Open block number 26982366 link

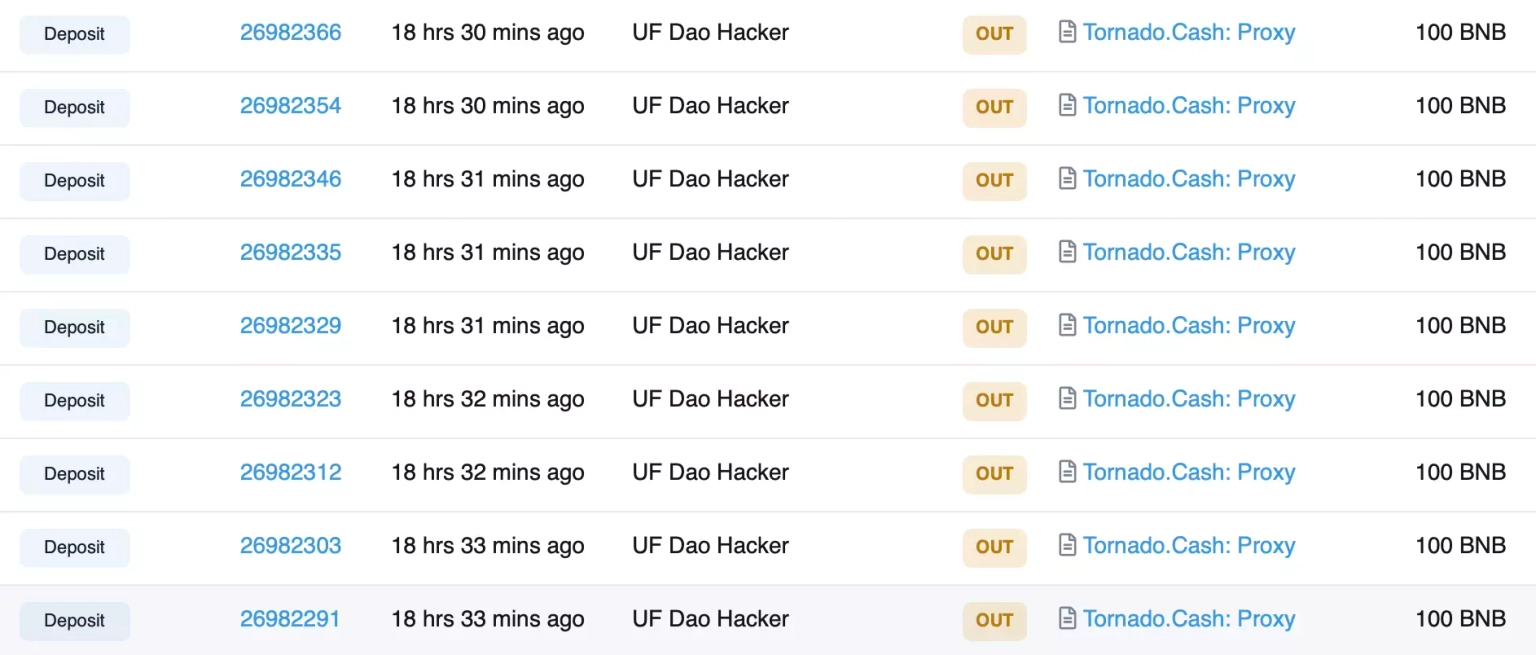pos(290,32)
